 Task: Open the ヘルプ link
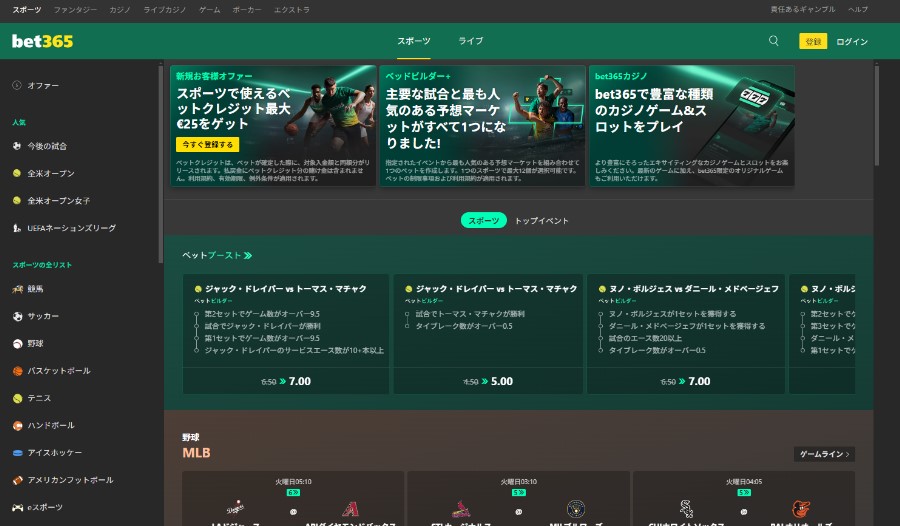click(x=858, y=9)
